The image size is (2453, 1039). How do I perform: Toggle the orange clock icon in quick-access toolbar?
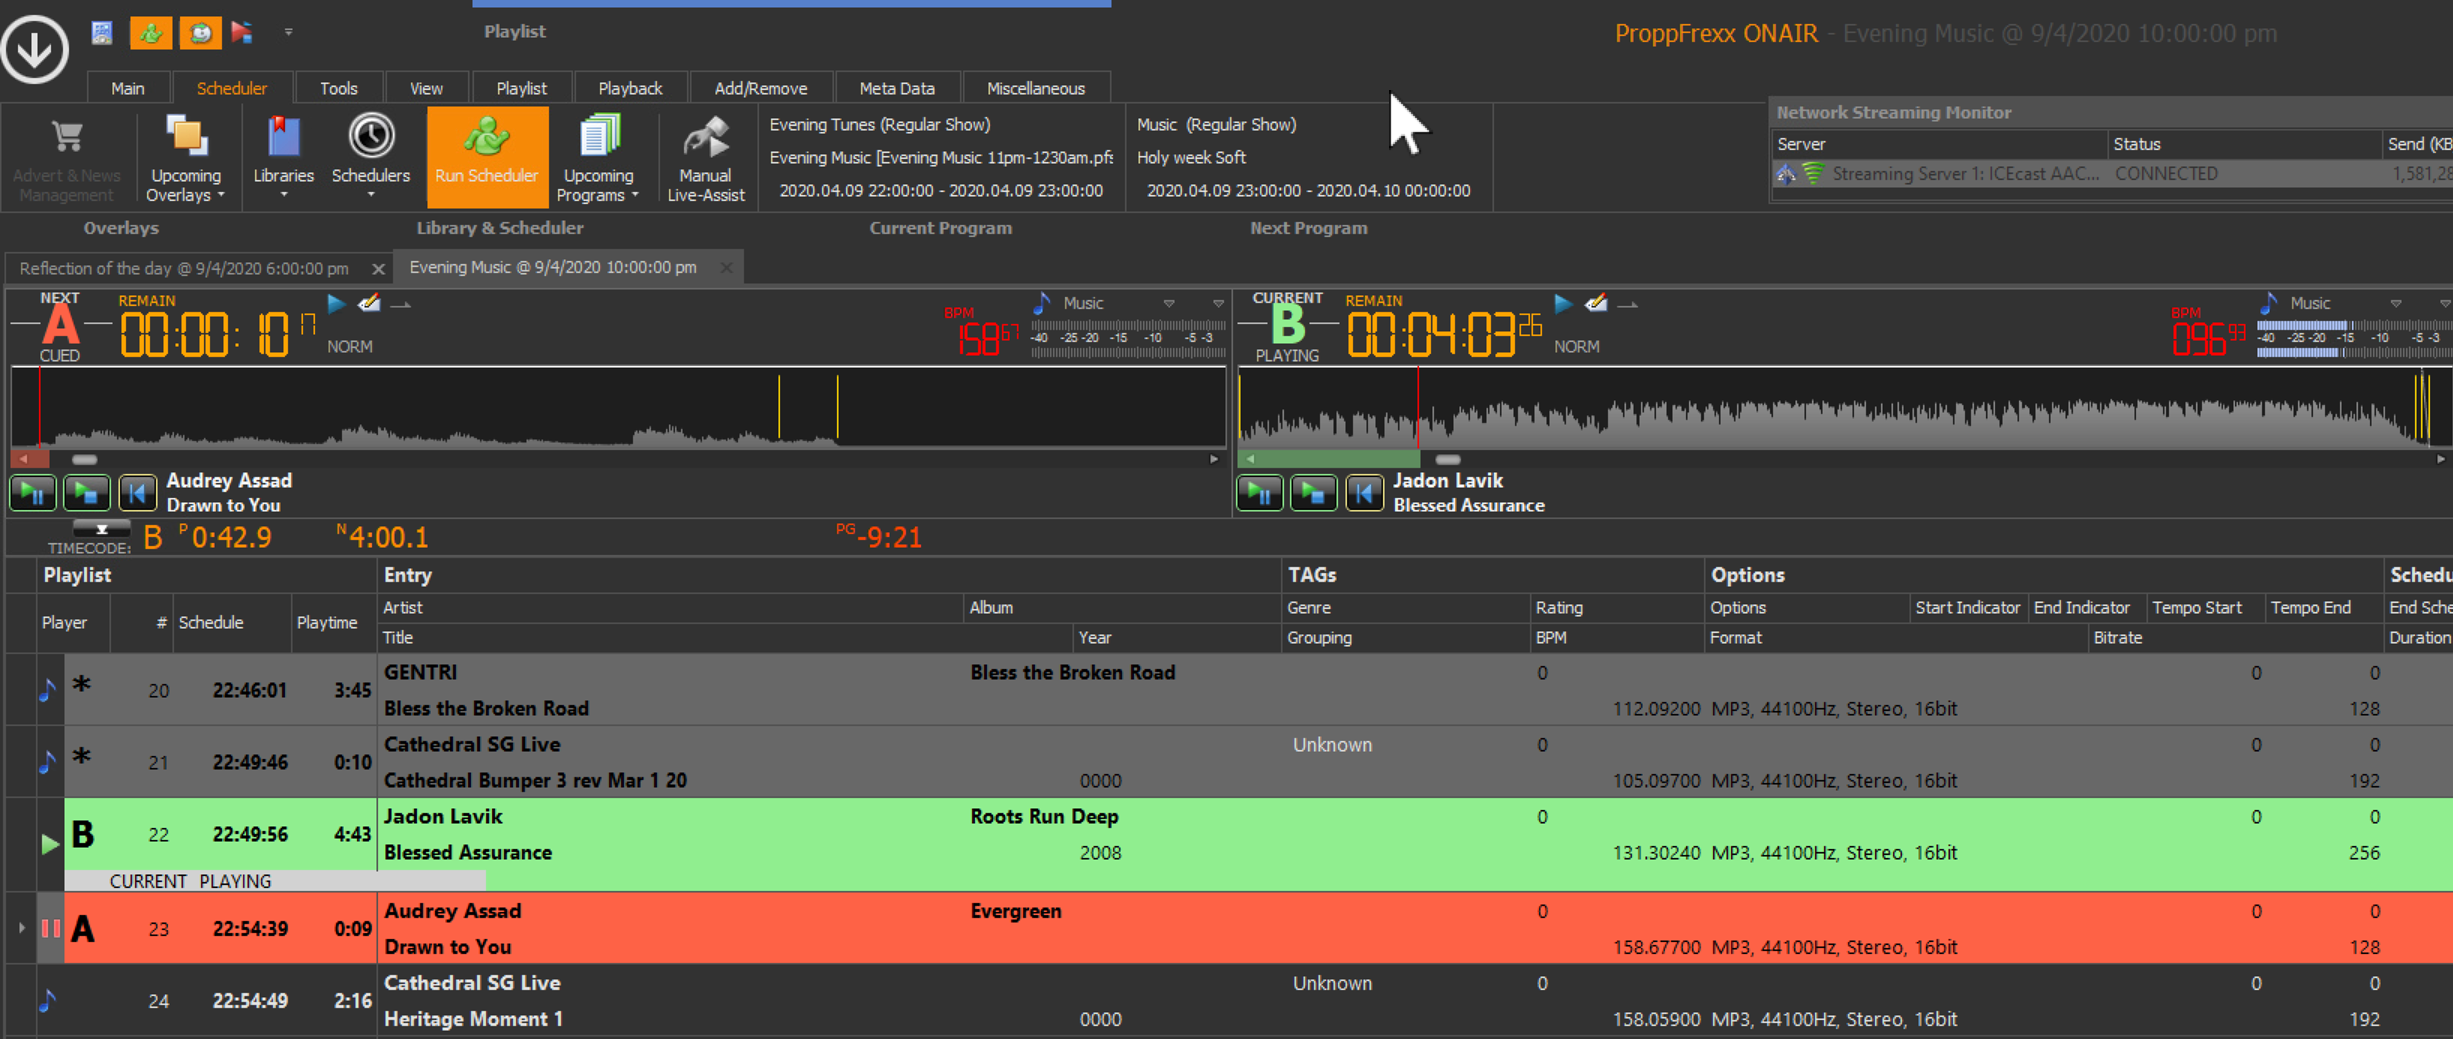coord(200,33)
